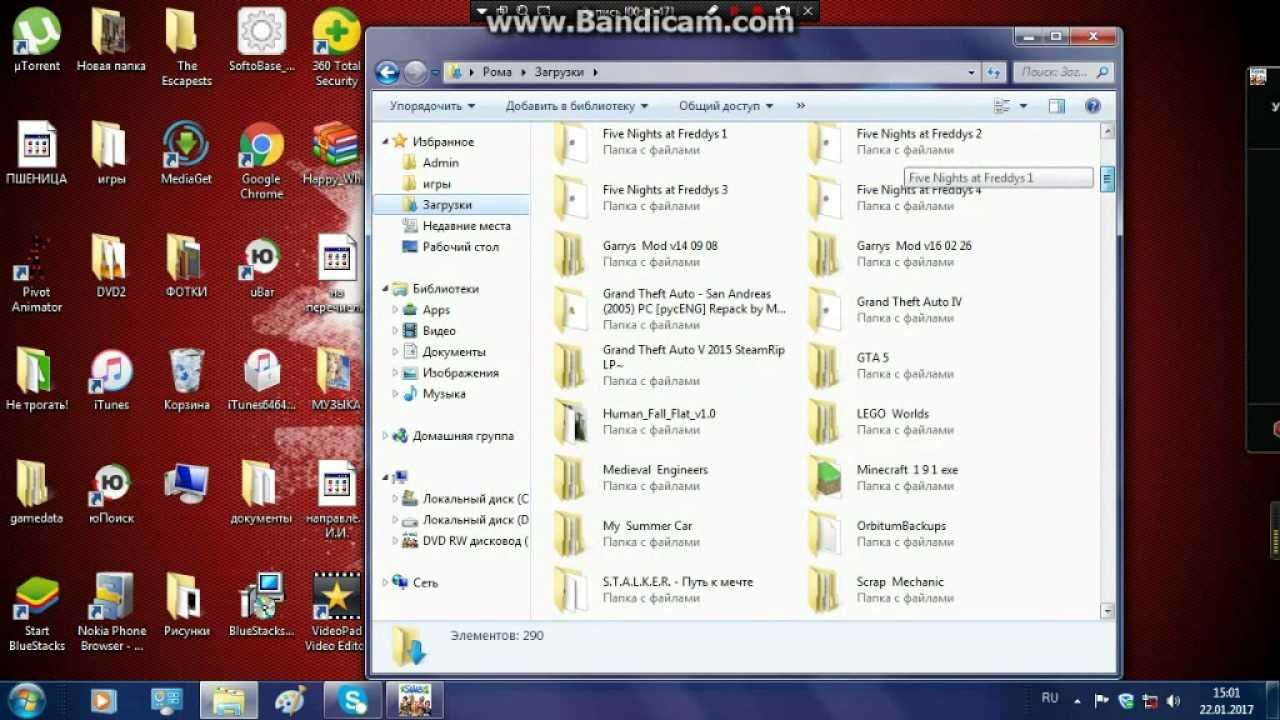Open Добавить в библиотеку dropdown

click(576, 106)
